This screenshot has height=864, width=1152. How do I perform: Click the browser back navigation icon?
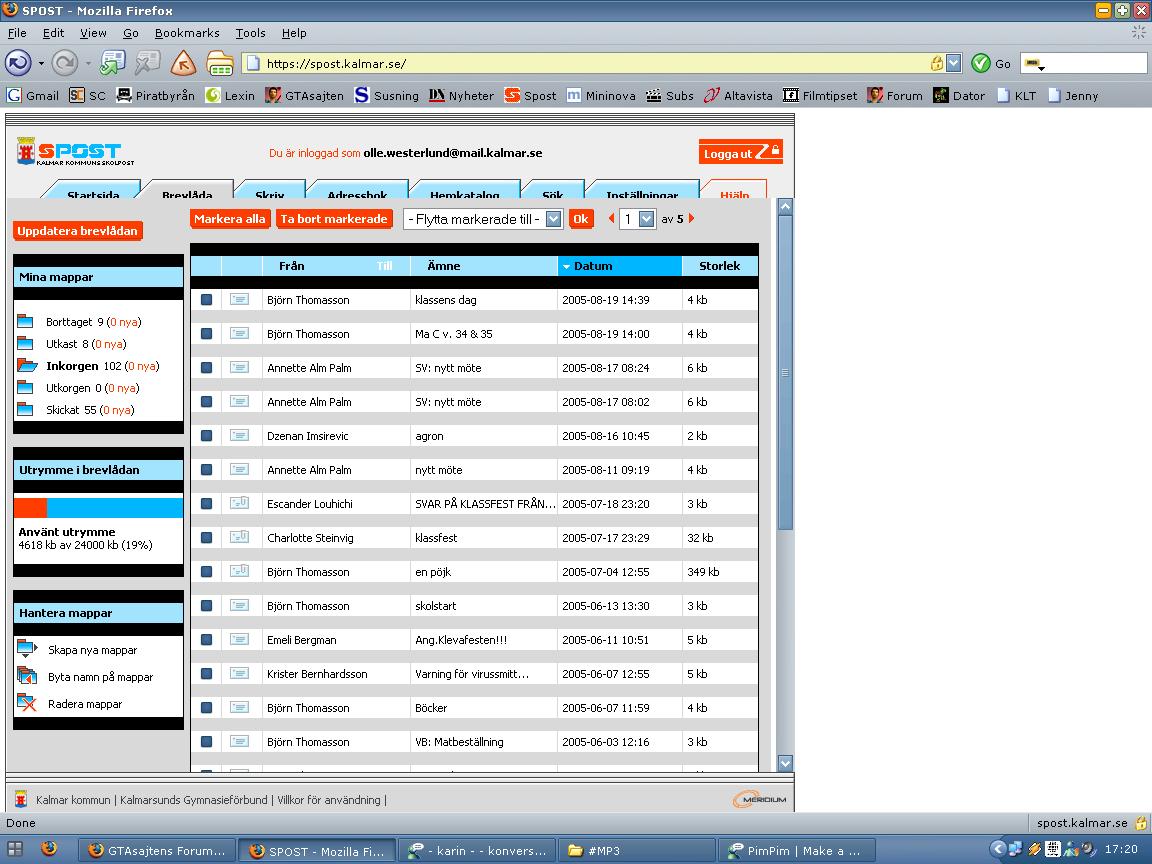[x=18, y=63]
